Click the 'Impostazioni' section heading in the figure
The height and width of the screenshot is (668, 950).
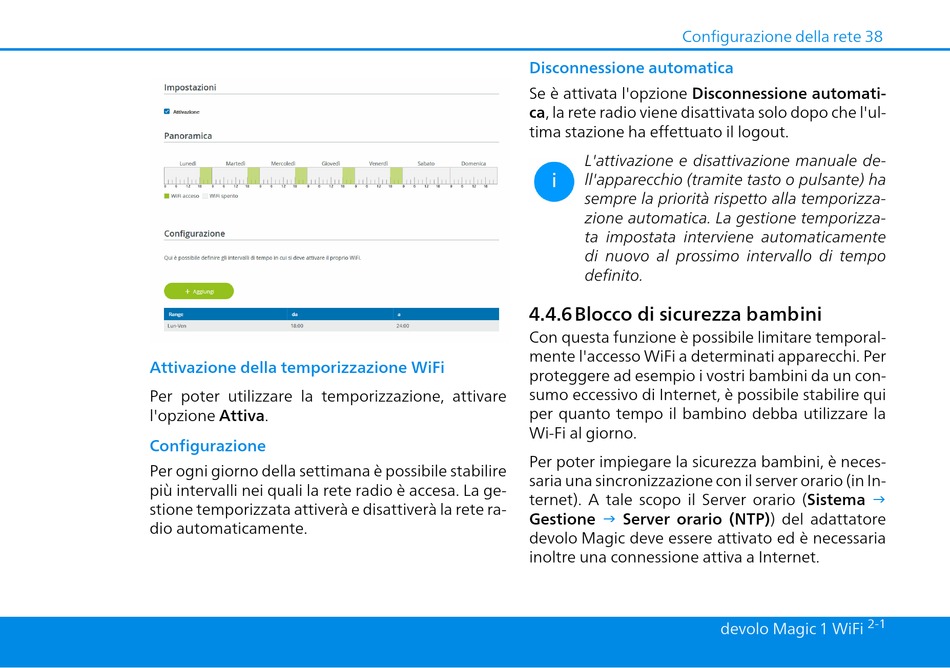[190, 87]
